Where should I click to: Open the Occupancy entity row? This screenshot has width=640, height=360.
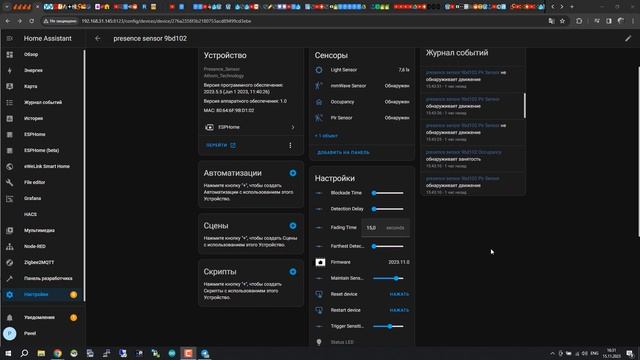point(362,102)
